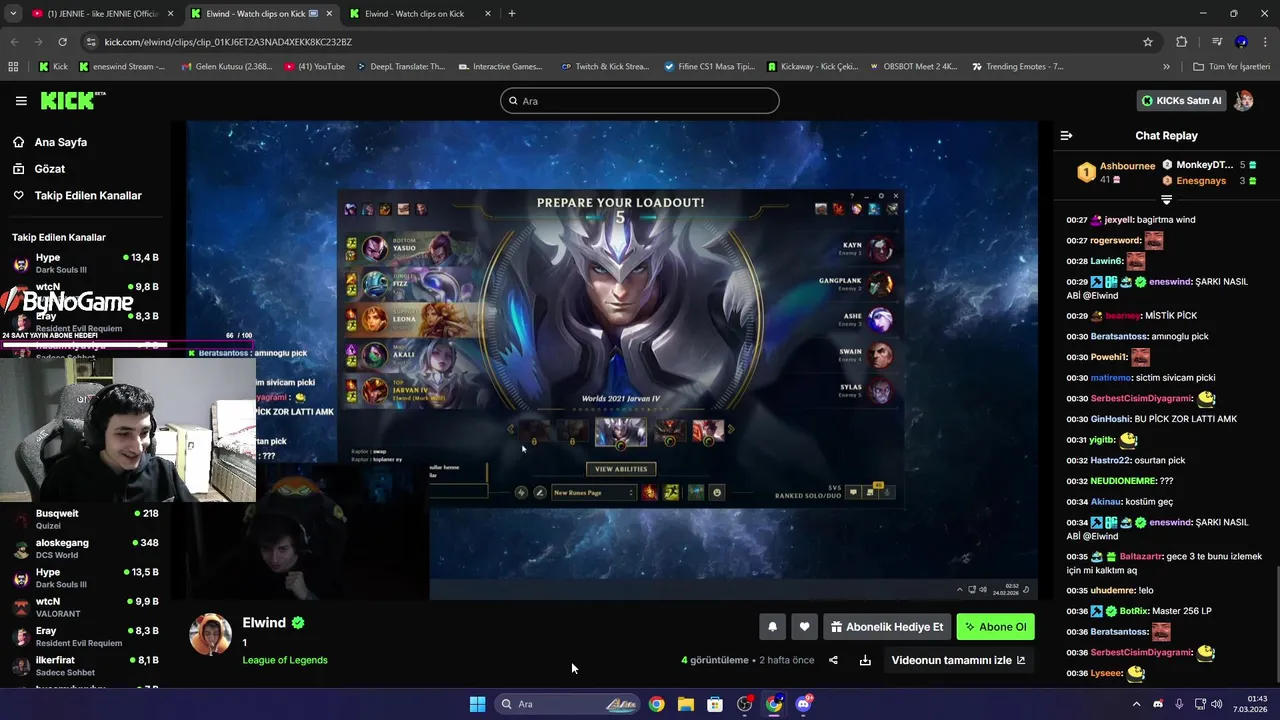
Task: Click chat username BotRix
Action: (x=1134, y=611)
